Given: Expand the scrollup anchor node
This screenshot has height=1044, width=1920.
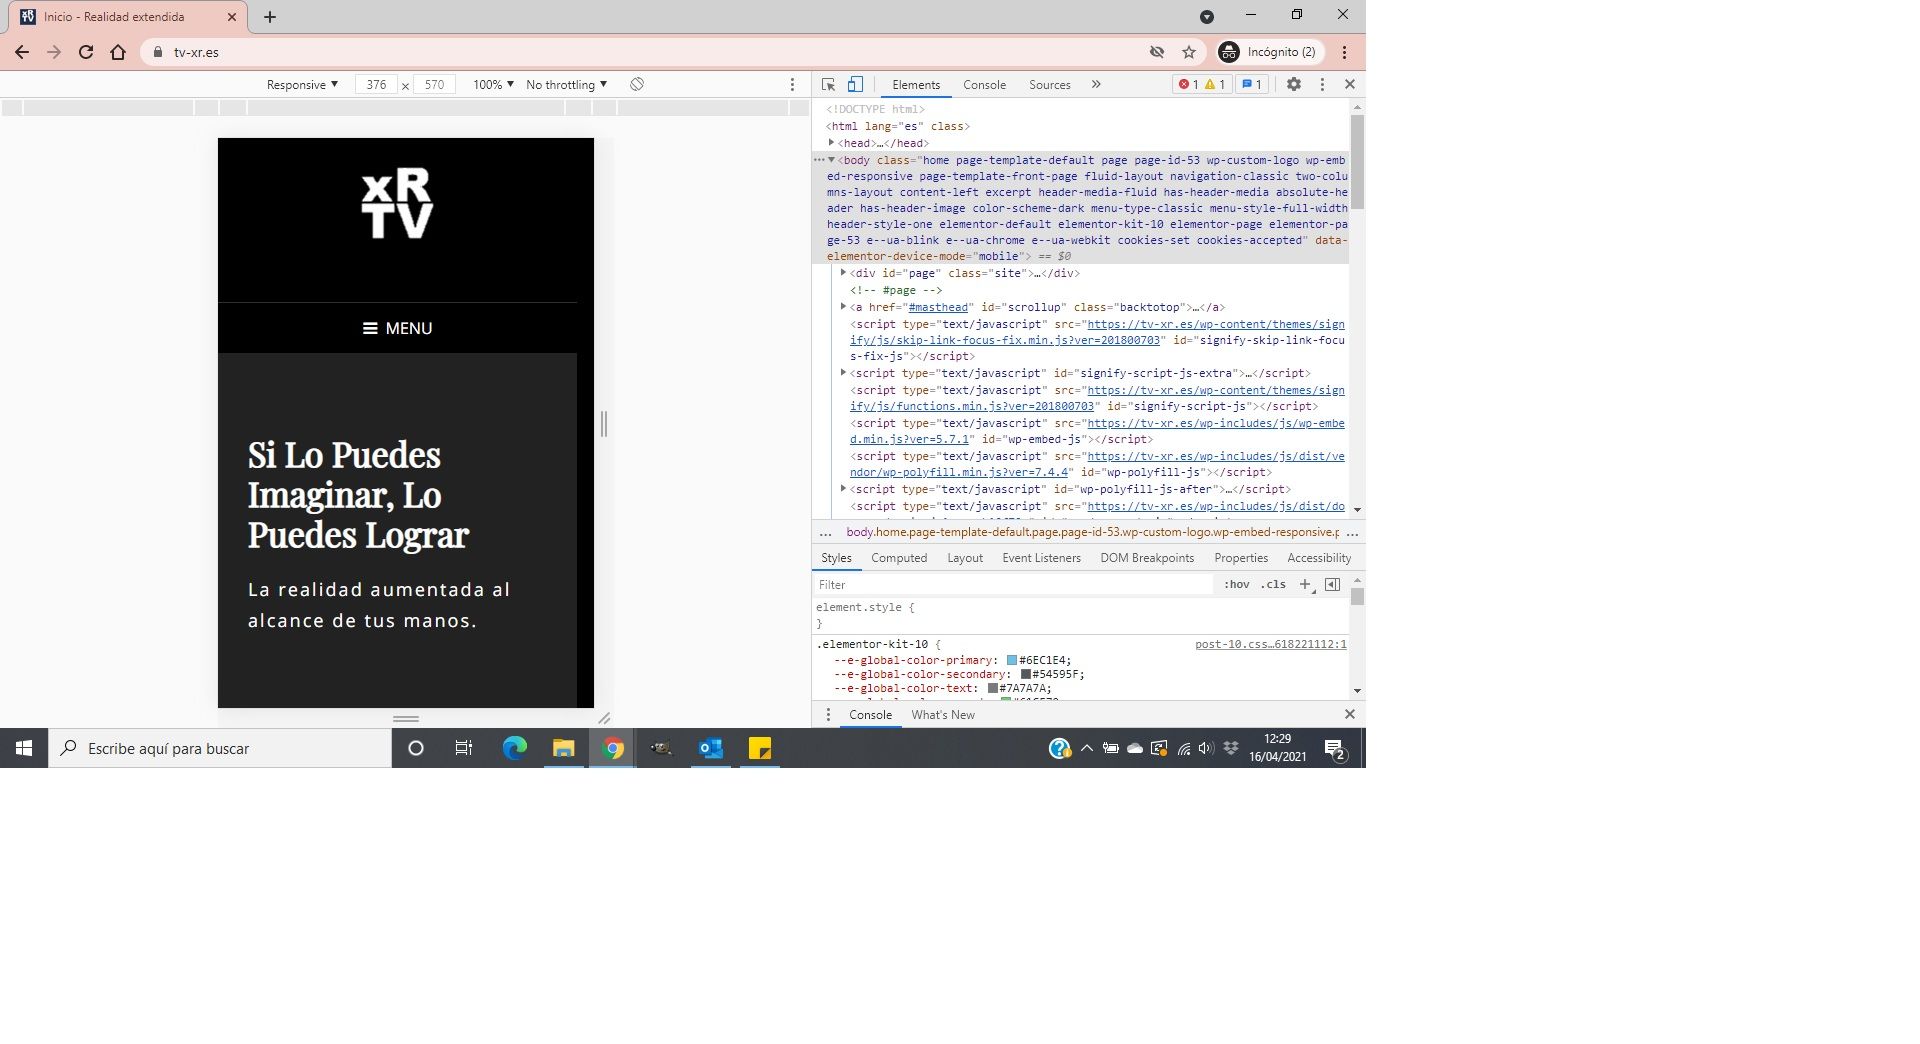Looking at the screenshot, I should pyautogui.click(x=844, y=307).
